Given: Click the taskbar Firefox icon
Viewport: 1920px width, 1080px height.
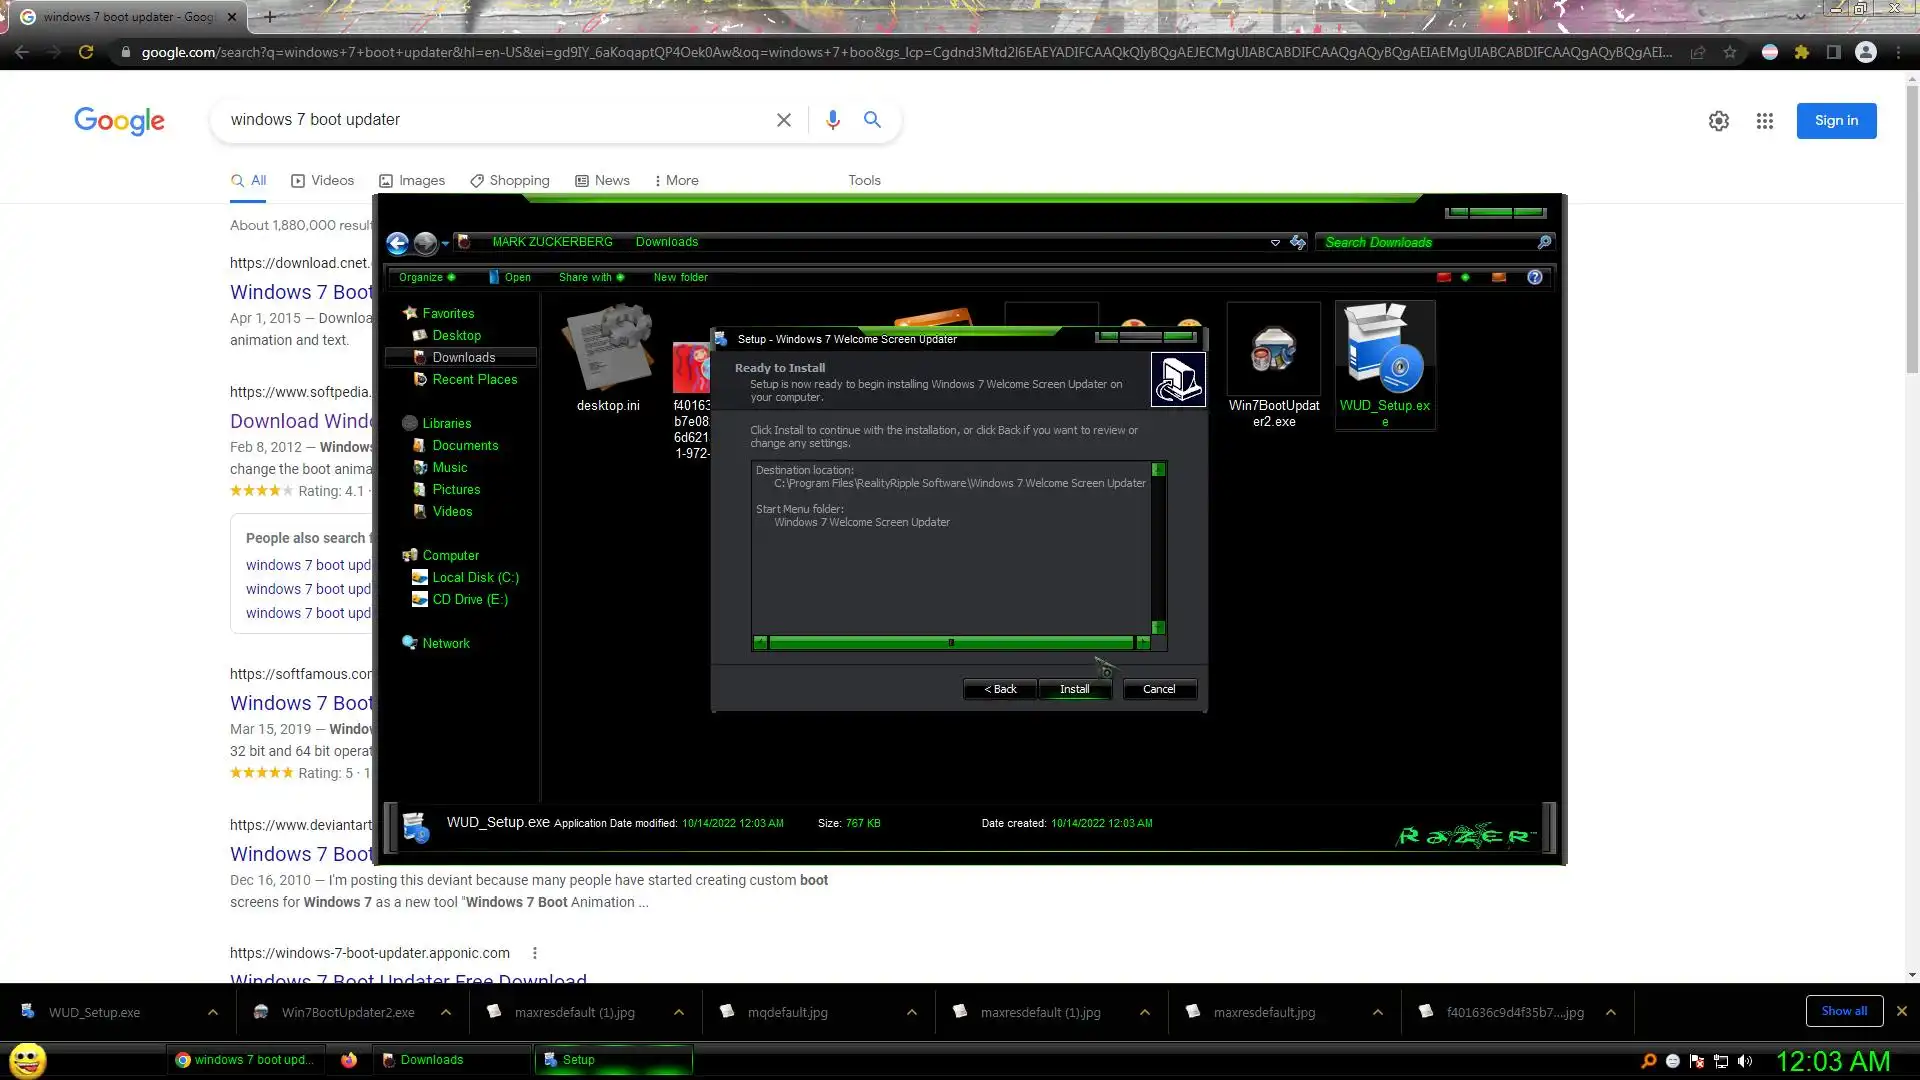Looking at the screenshot, I should (x=348, y=1060).
